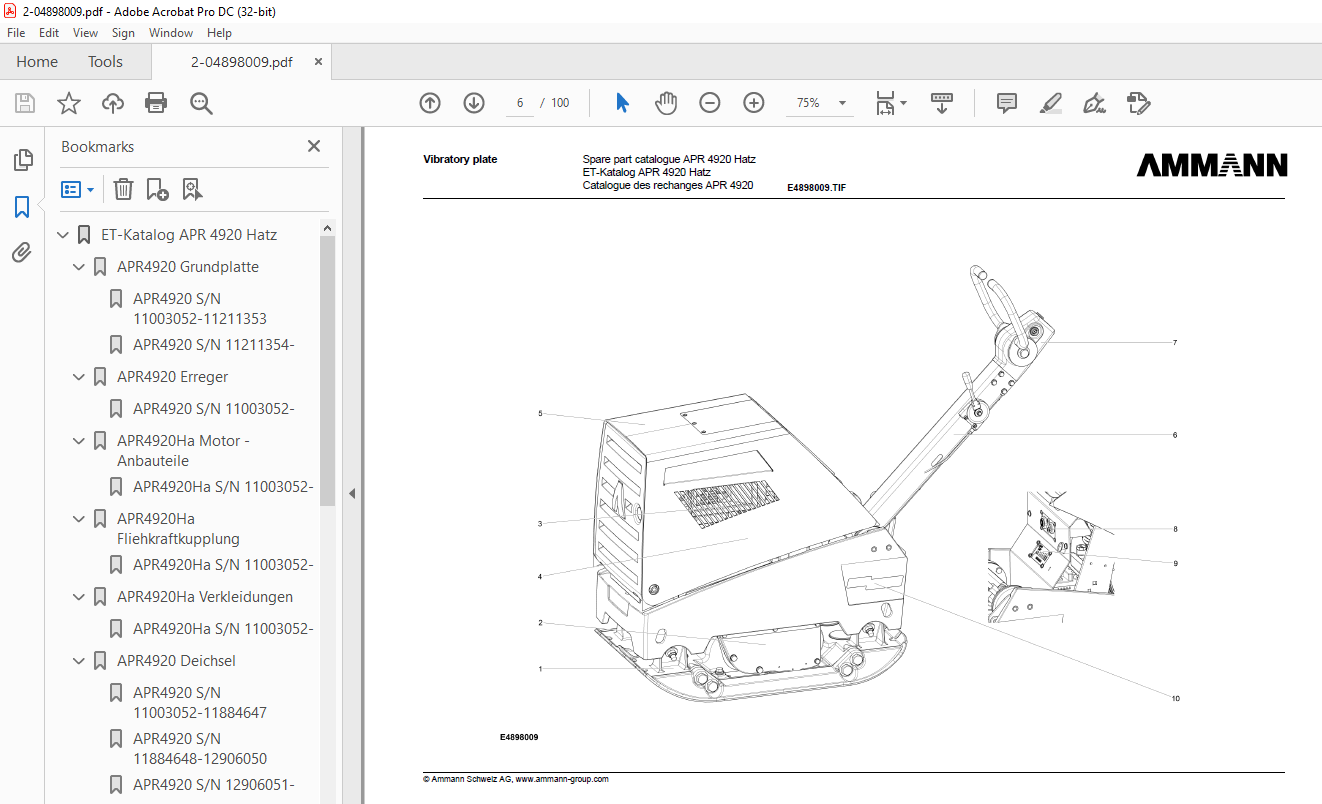Collapse the APR4920Ha Motor - Anbauteile bookmark

tap(80, 441)
